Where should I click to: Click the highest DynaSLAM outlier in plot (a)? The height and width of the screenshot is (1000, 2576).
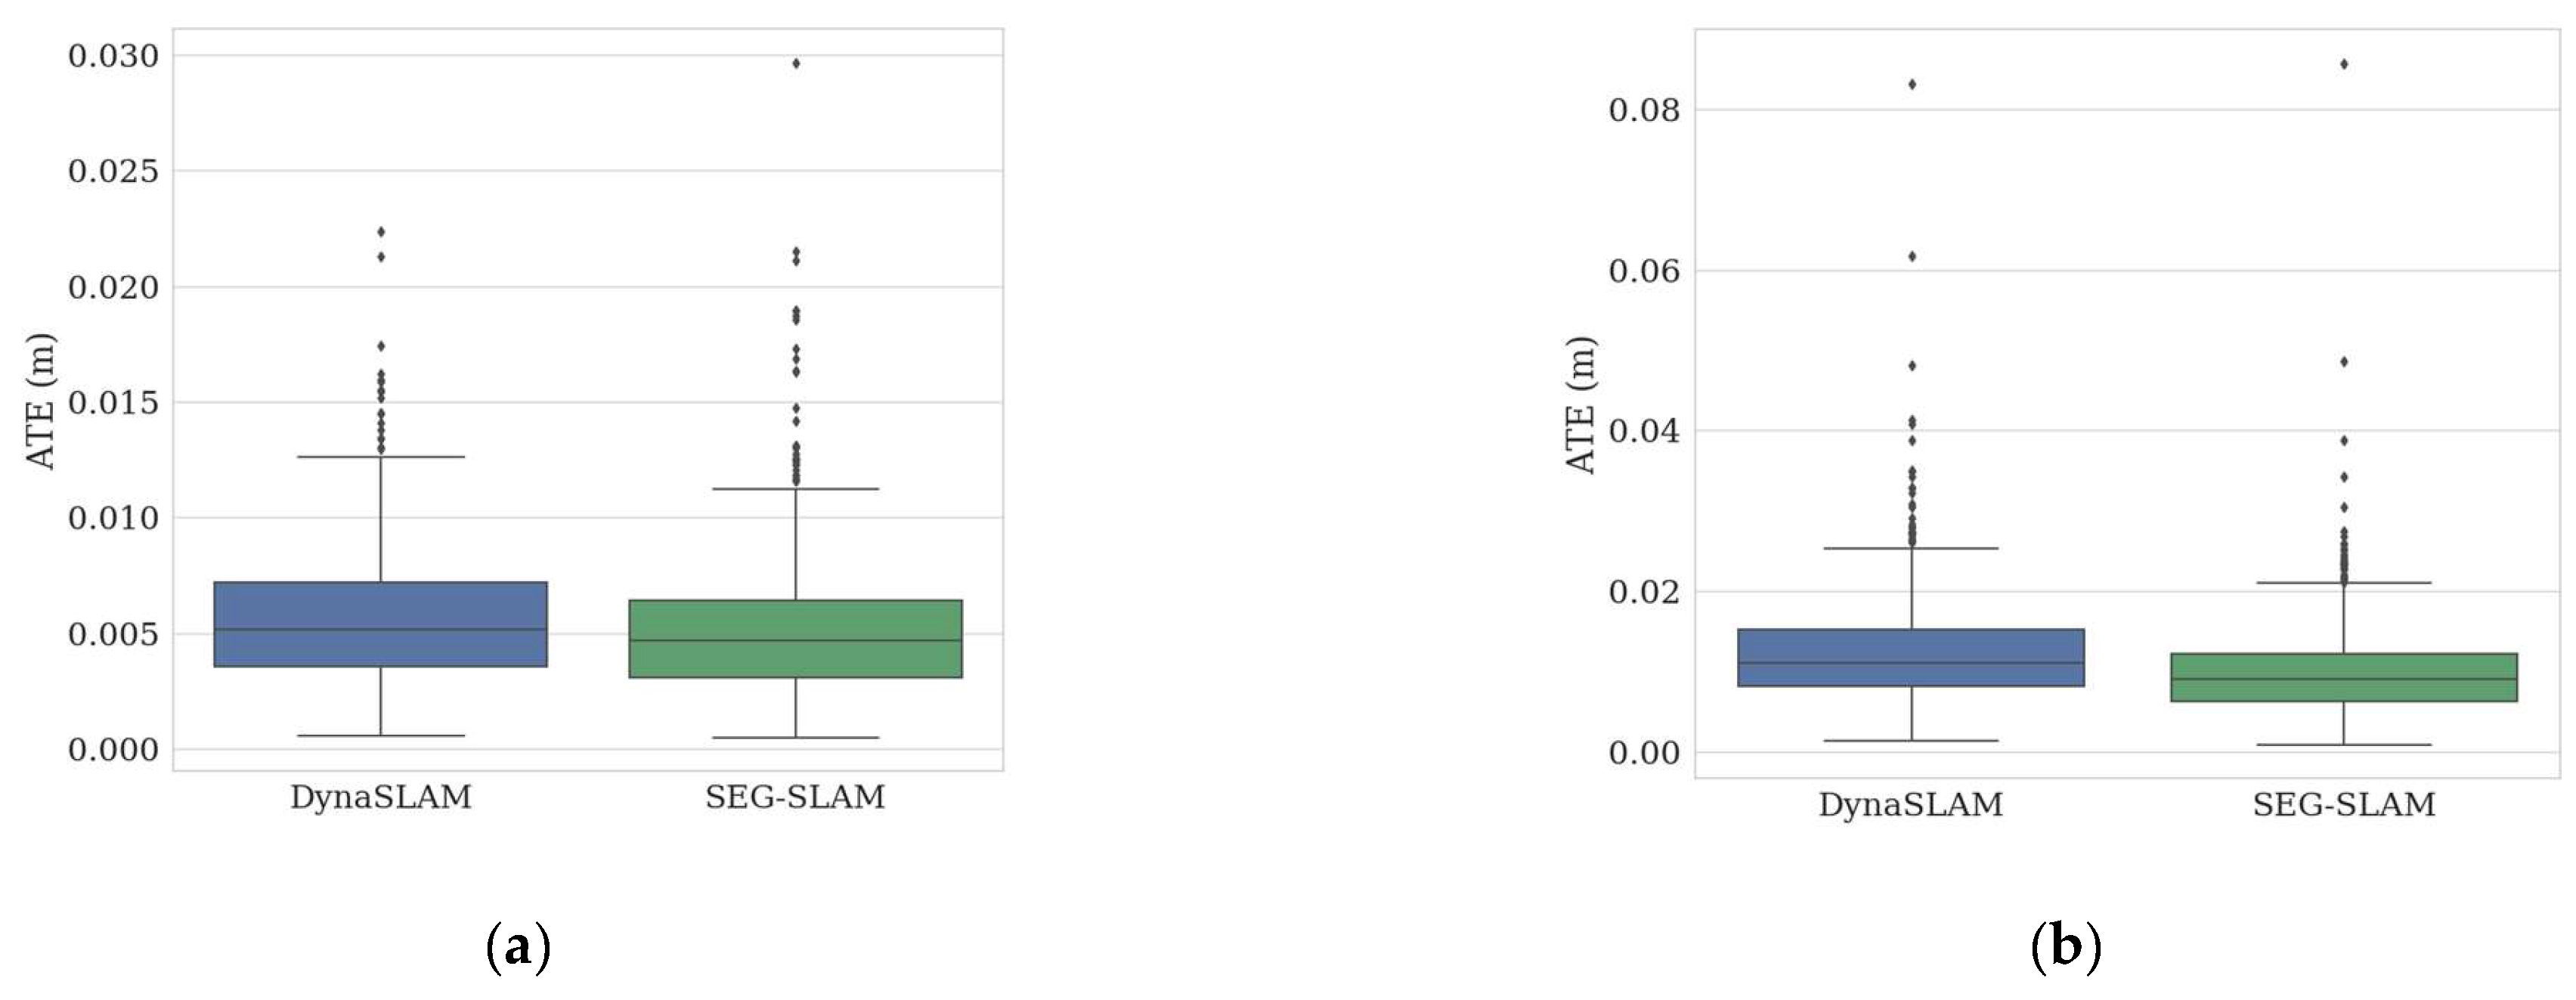tap(381, 232)
